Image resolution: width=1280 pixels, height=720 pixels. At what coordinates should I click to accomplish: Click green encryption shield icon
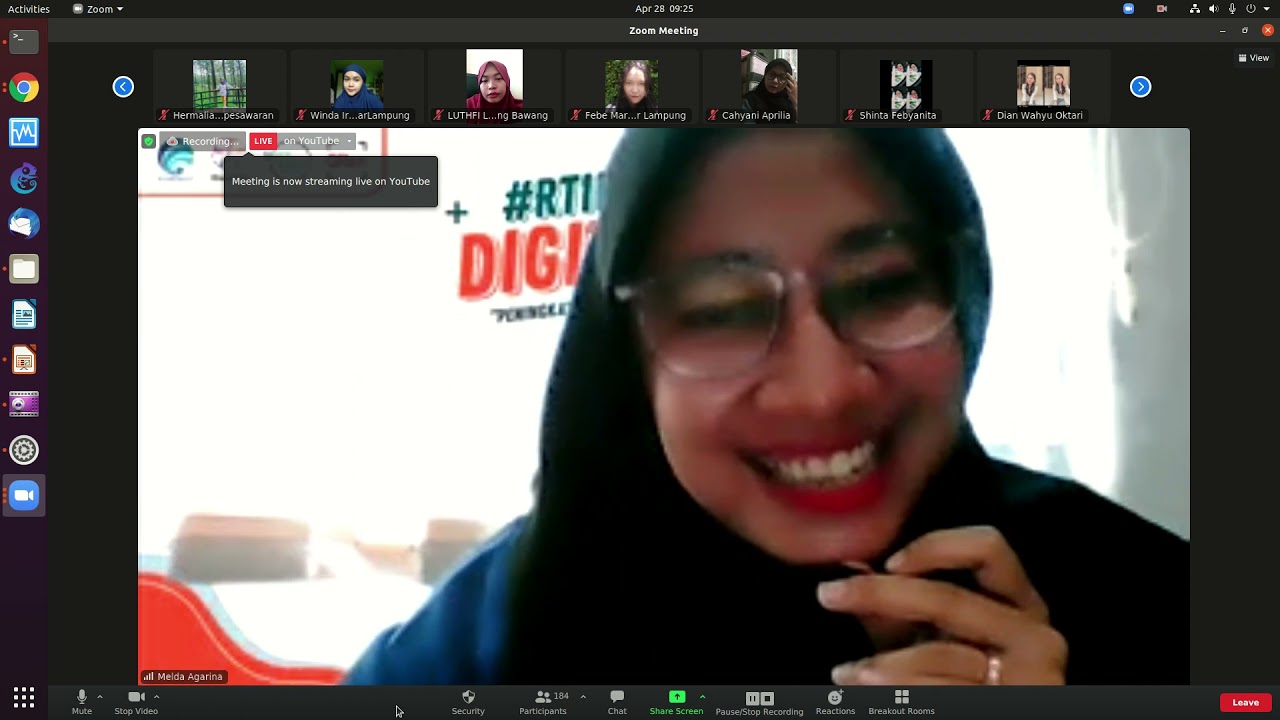[x=149, y=141]
